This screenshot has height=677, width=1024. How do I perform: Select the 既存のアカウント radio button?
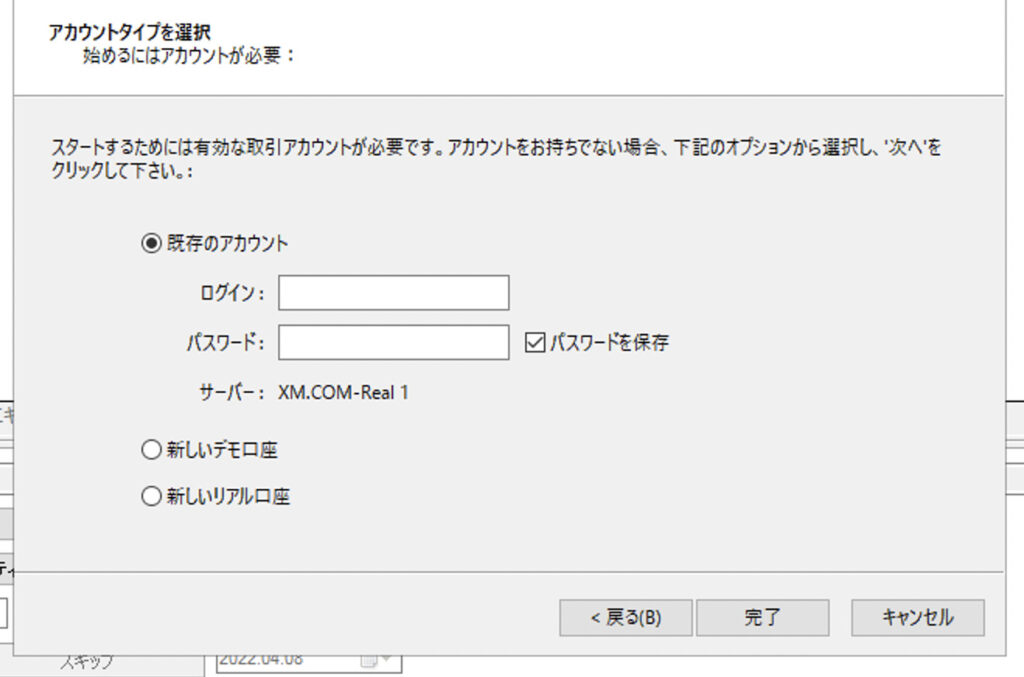[x=152, y=243]
